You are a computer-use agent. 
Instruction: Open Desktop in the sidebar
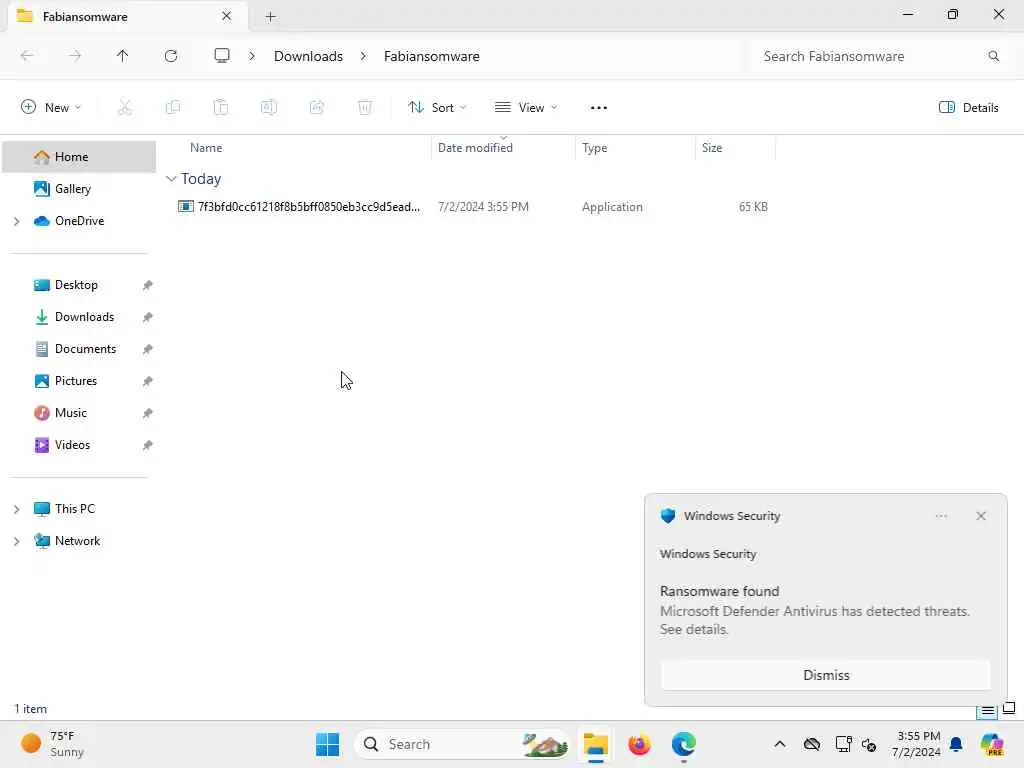tap(76, 285)
